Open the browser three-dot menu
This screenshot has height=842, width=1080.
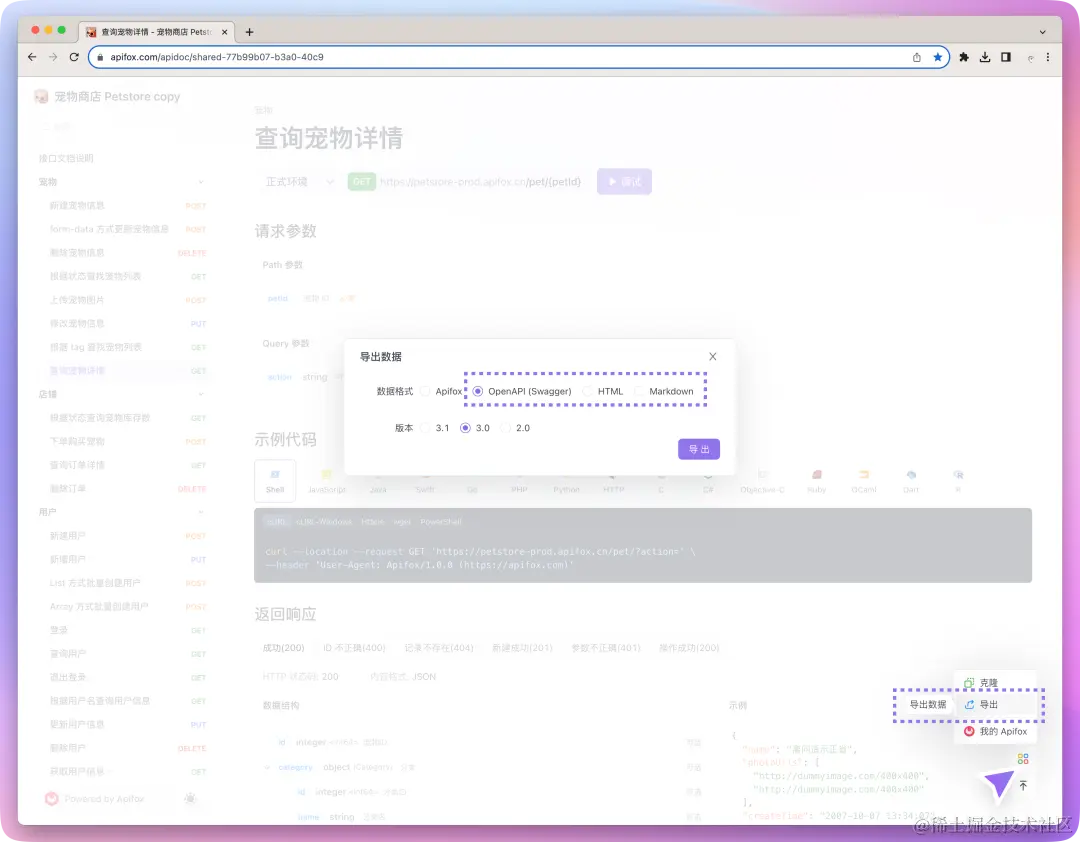pos(1048,57)
